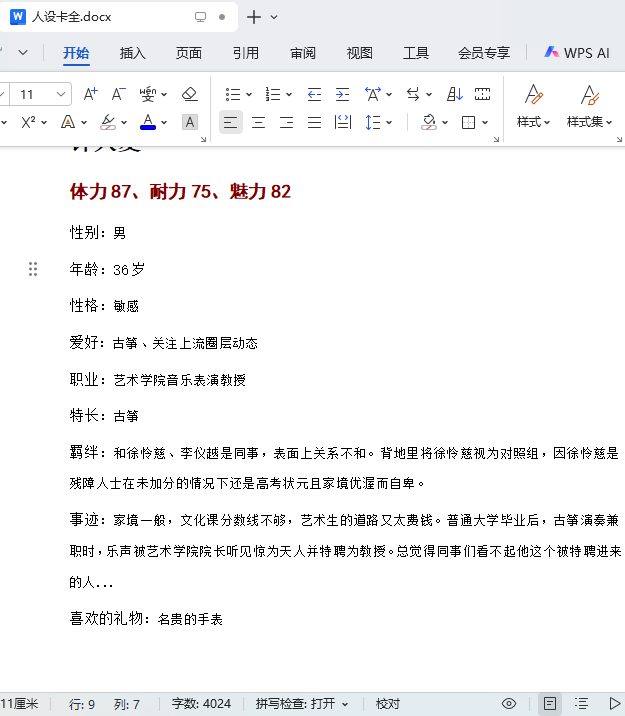Click the center alignment icon

258,122
